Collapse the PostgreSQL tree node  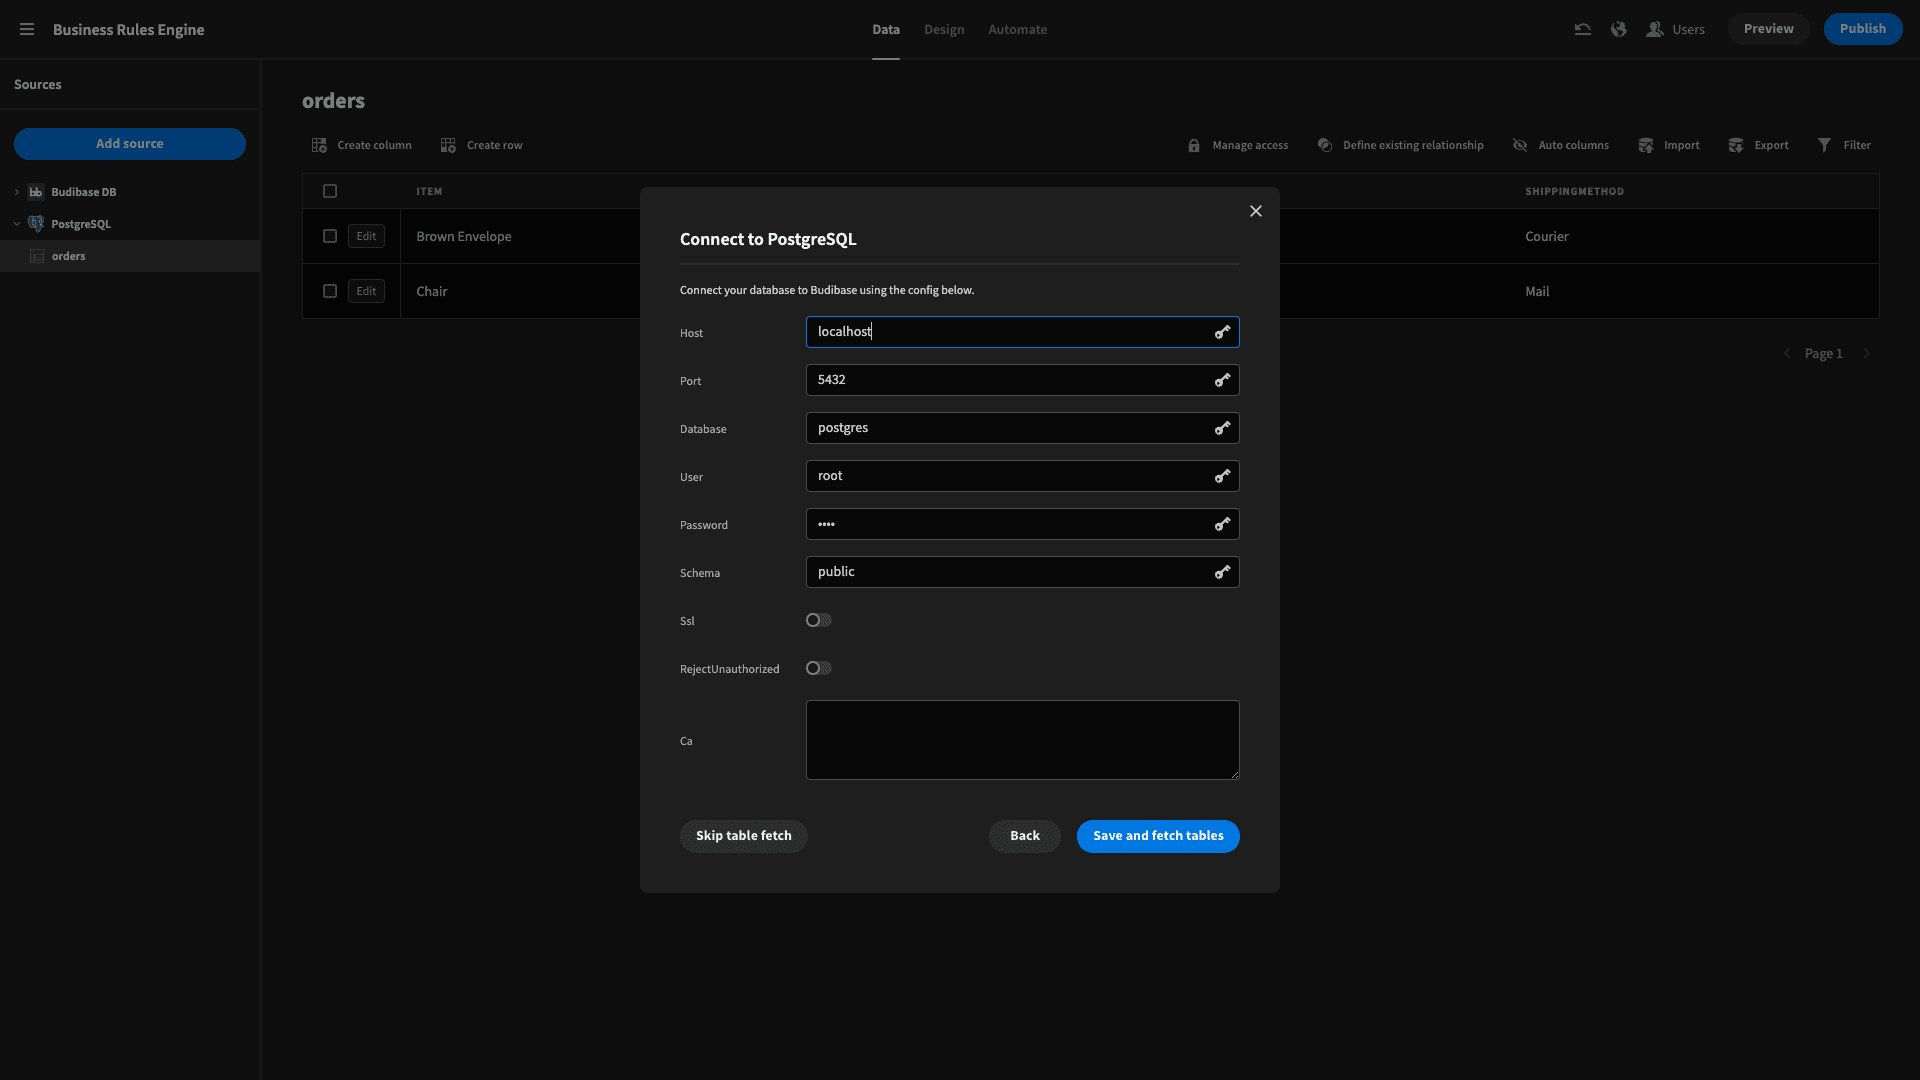(x=17, y=224)
